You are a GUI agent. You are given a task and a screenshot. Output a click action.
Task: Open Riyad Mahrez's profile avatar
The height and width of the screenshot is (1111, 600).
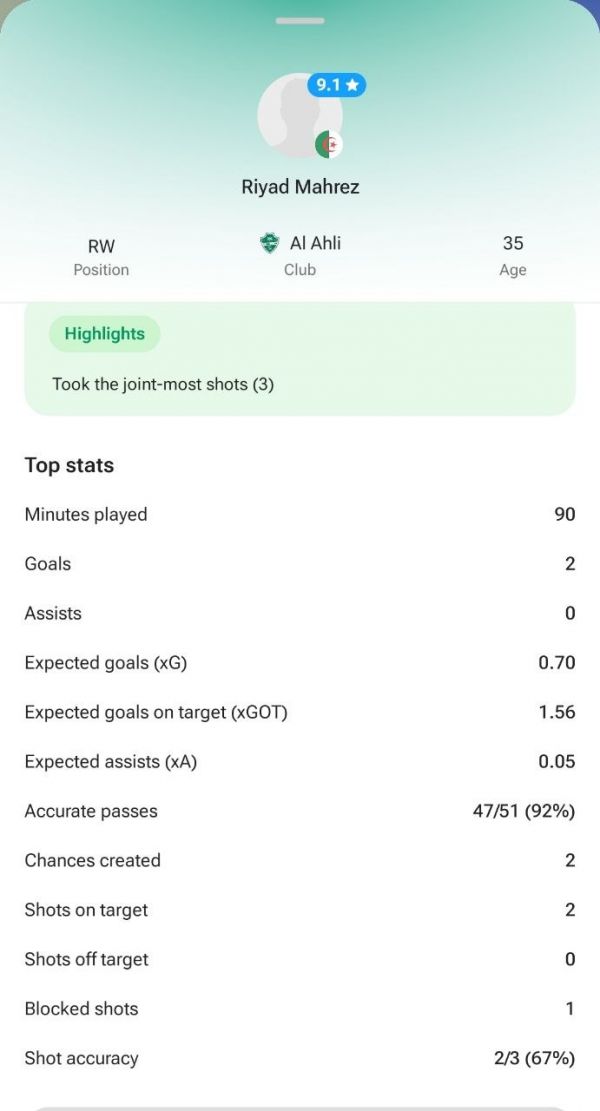[x=300, y=115]
